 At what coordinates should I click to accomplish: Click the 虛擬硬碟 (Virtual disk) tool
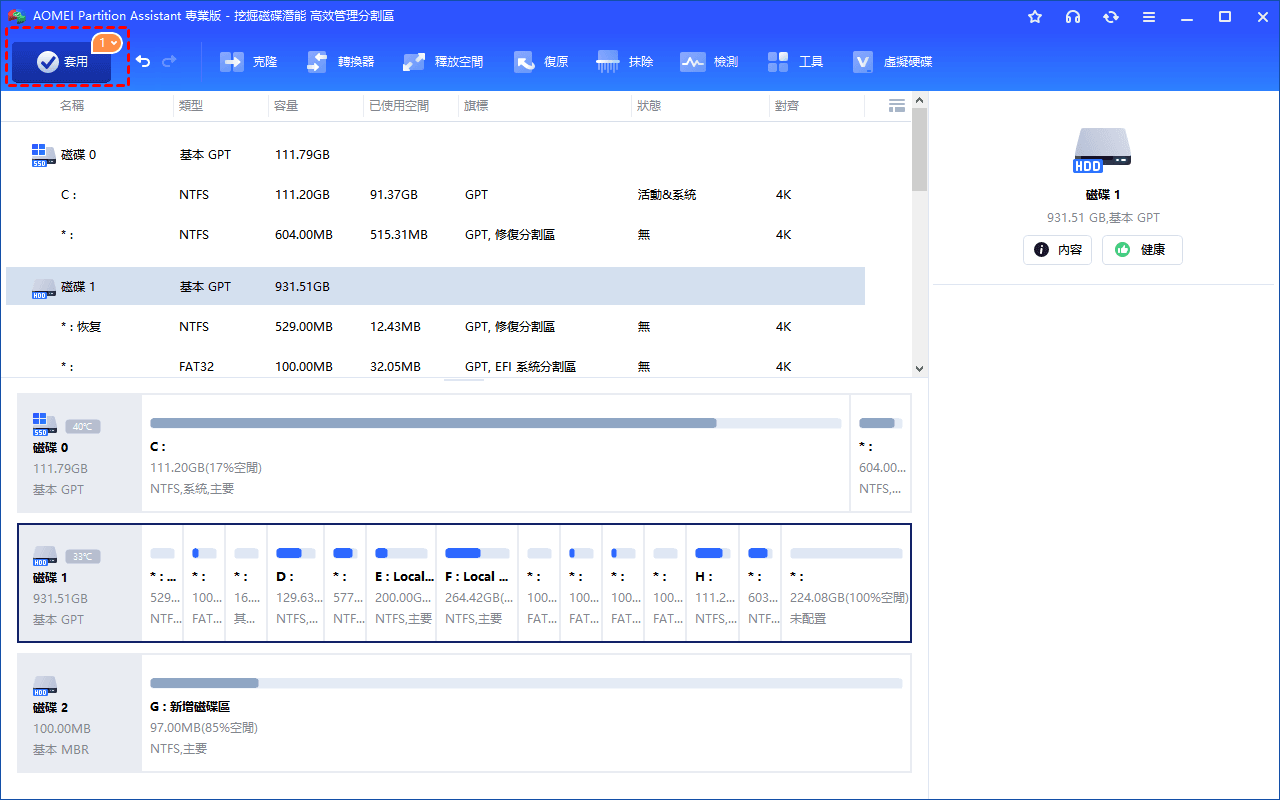click(892, 62)
